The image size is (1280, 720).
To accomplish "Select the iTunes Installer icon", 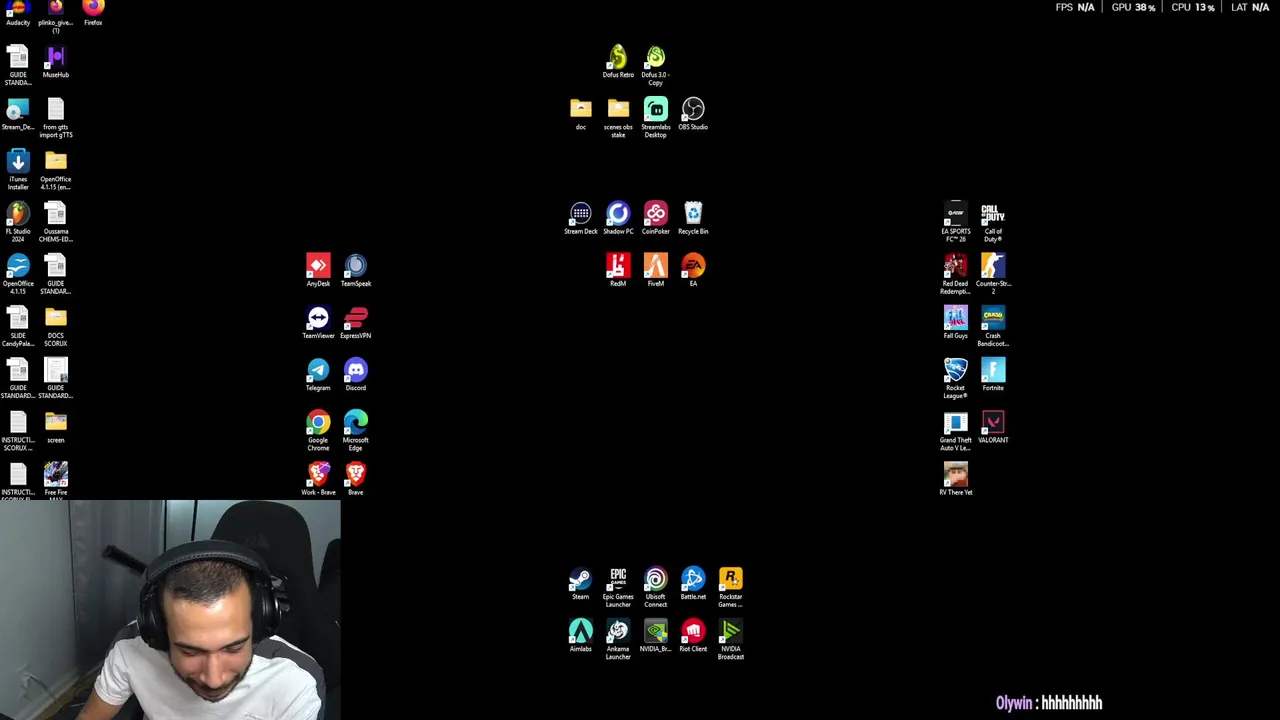I will (18, 170).
